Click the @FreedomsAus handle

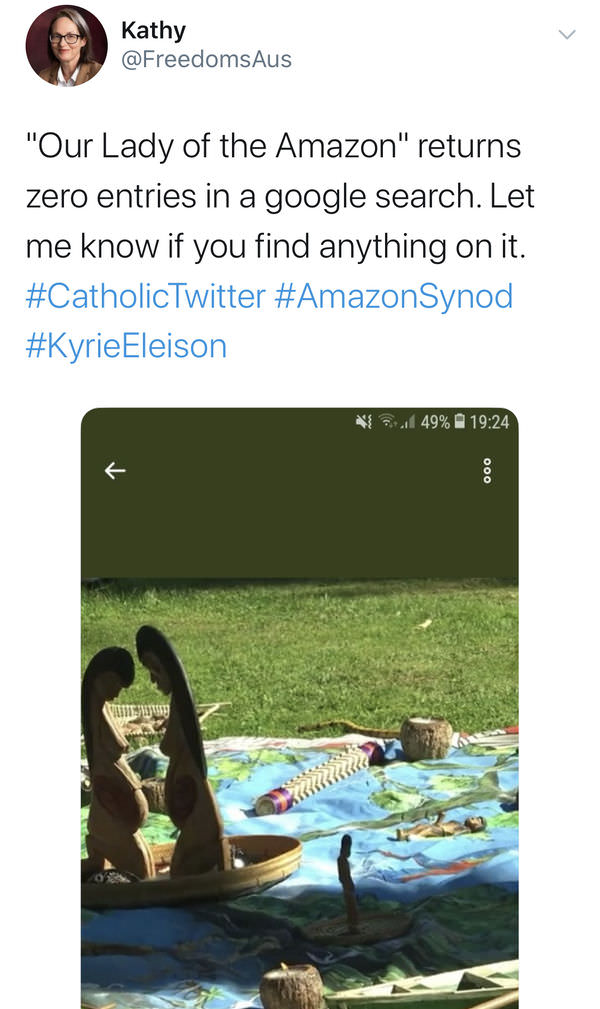point(206,59)
